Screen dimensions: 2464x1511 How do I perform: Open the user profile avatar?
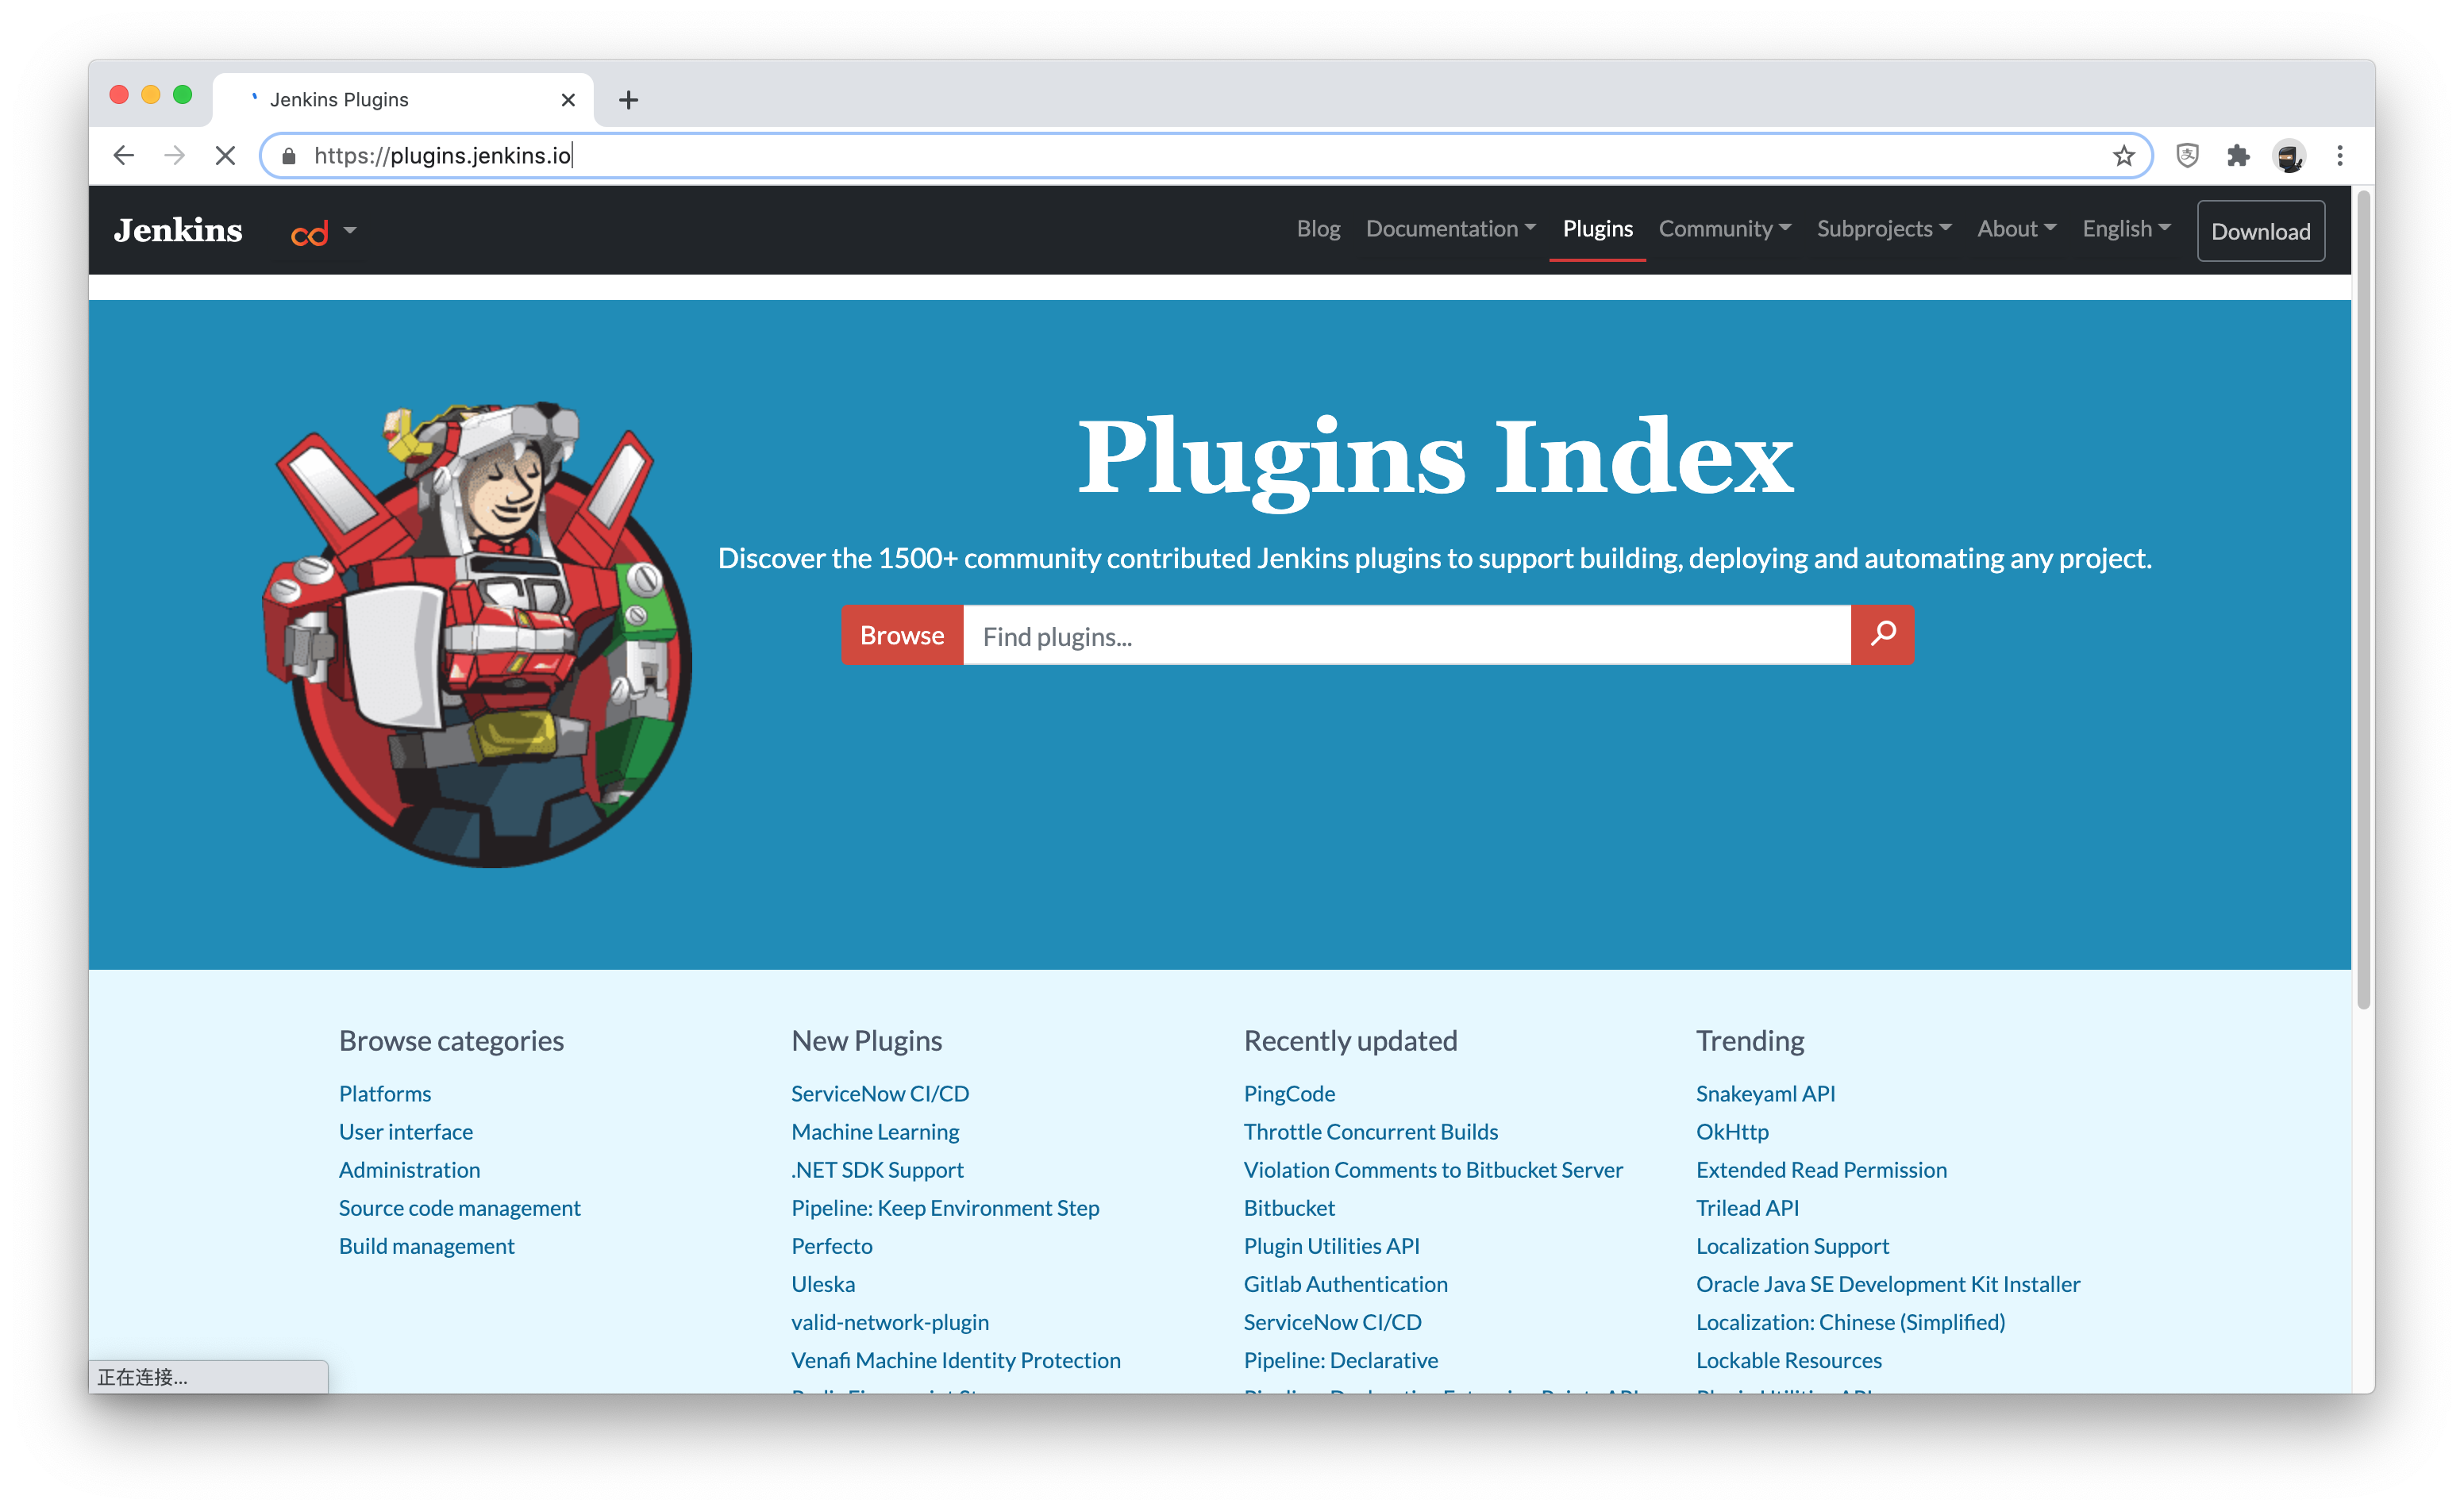(x=2289, y=155)
